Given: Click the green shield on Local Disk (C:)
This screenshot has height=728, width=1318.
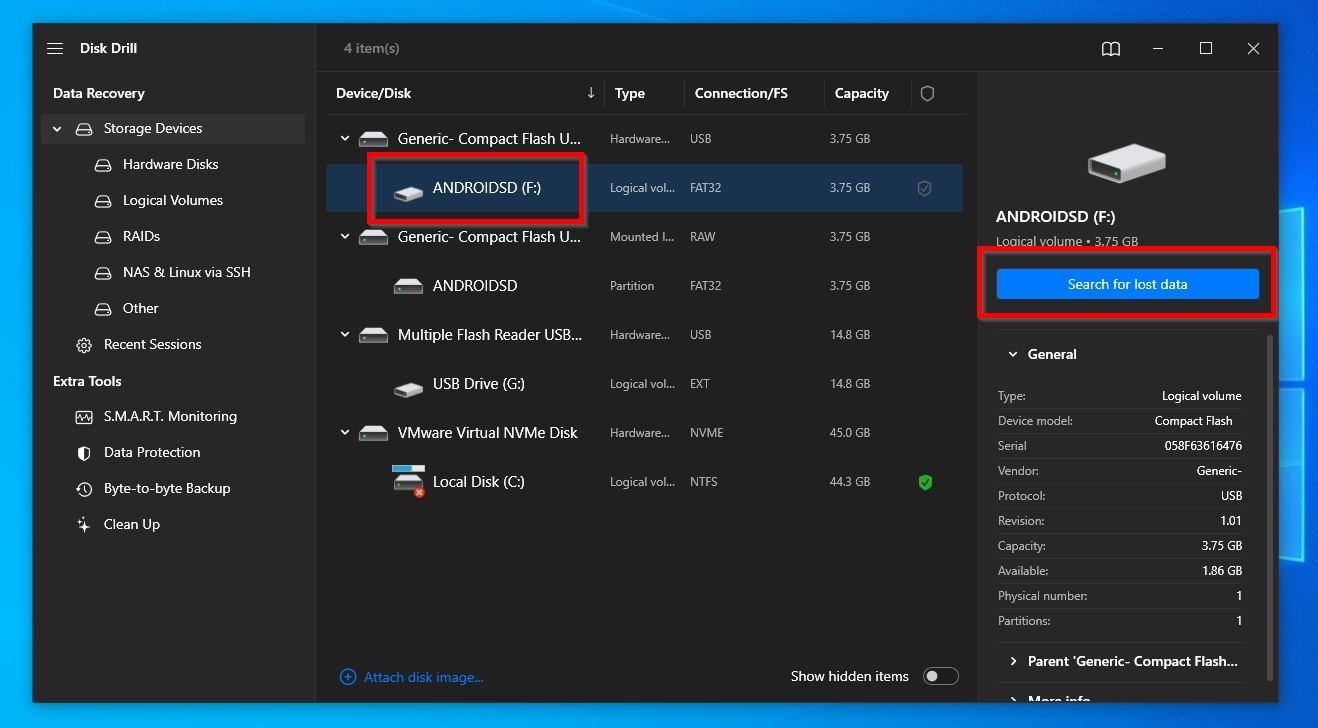Looking at the screenshot, I should pyautogui.click(x=925, y=482).
